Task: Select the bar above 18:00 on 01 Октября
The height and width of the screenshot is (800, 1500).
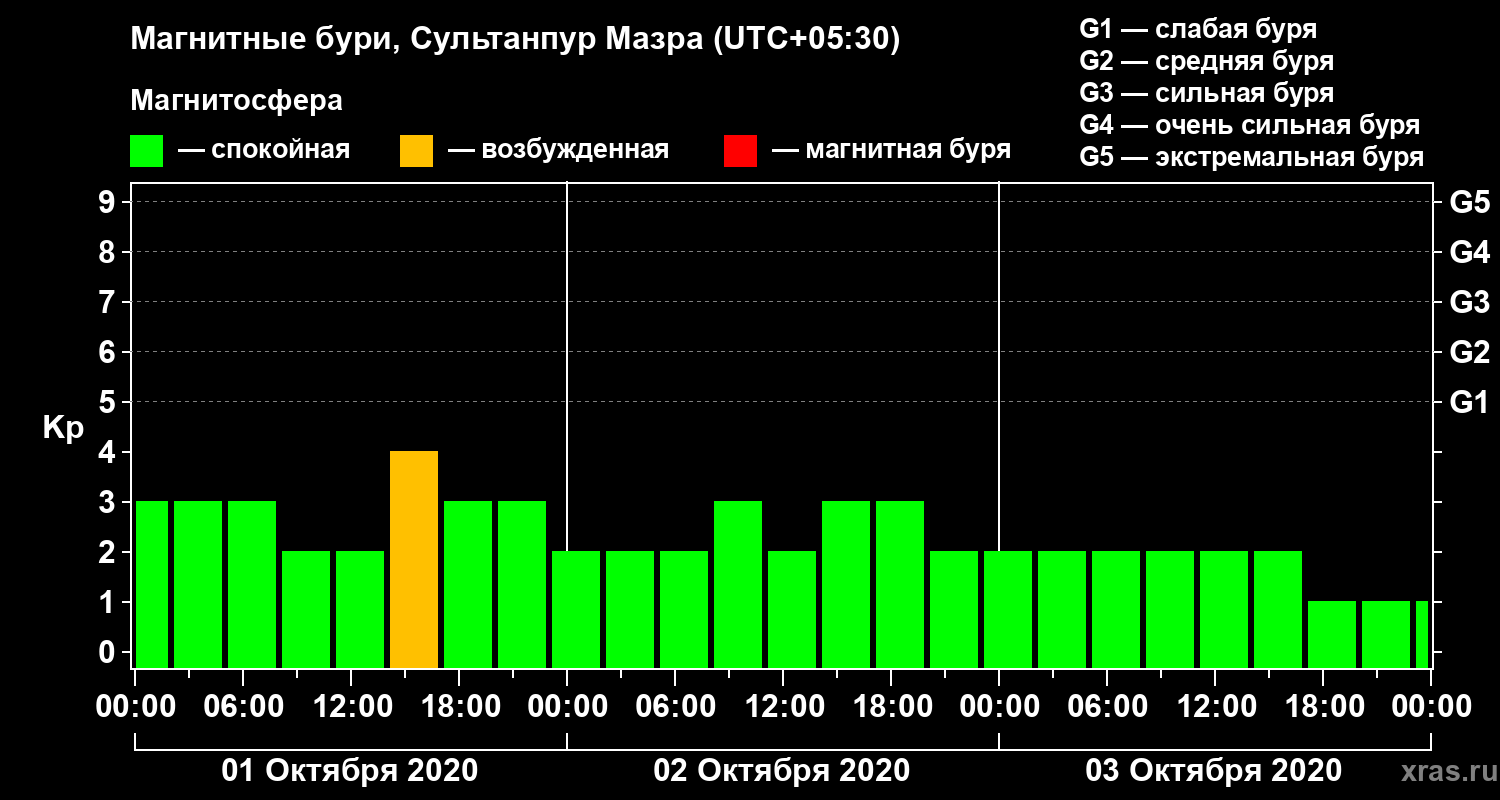Action: point(468,585)
